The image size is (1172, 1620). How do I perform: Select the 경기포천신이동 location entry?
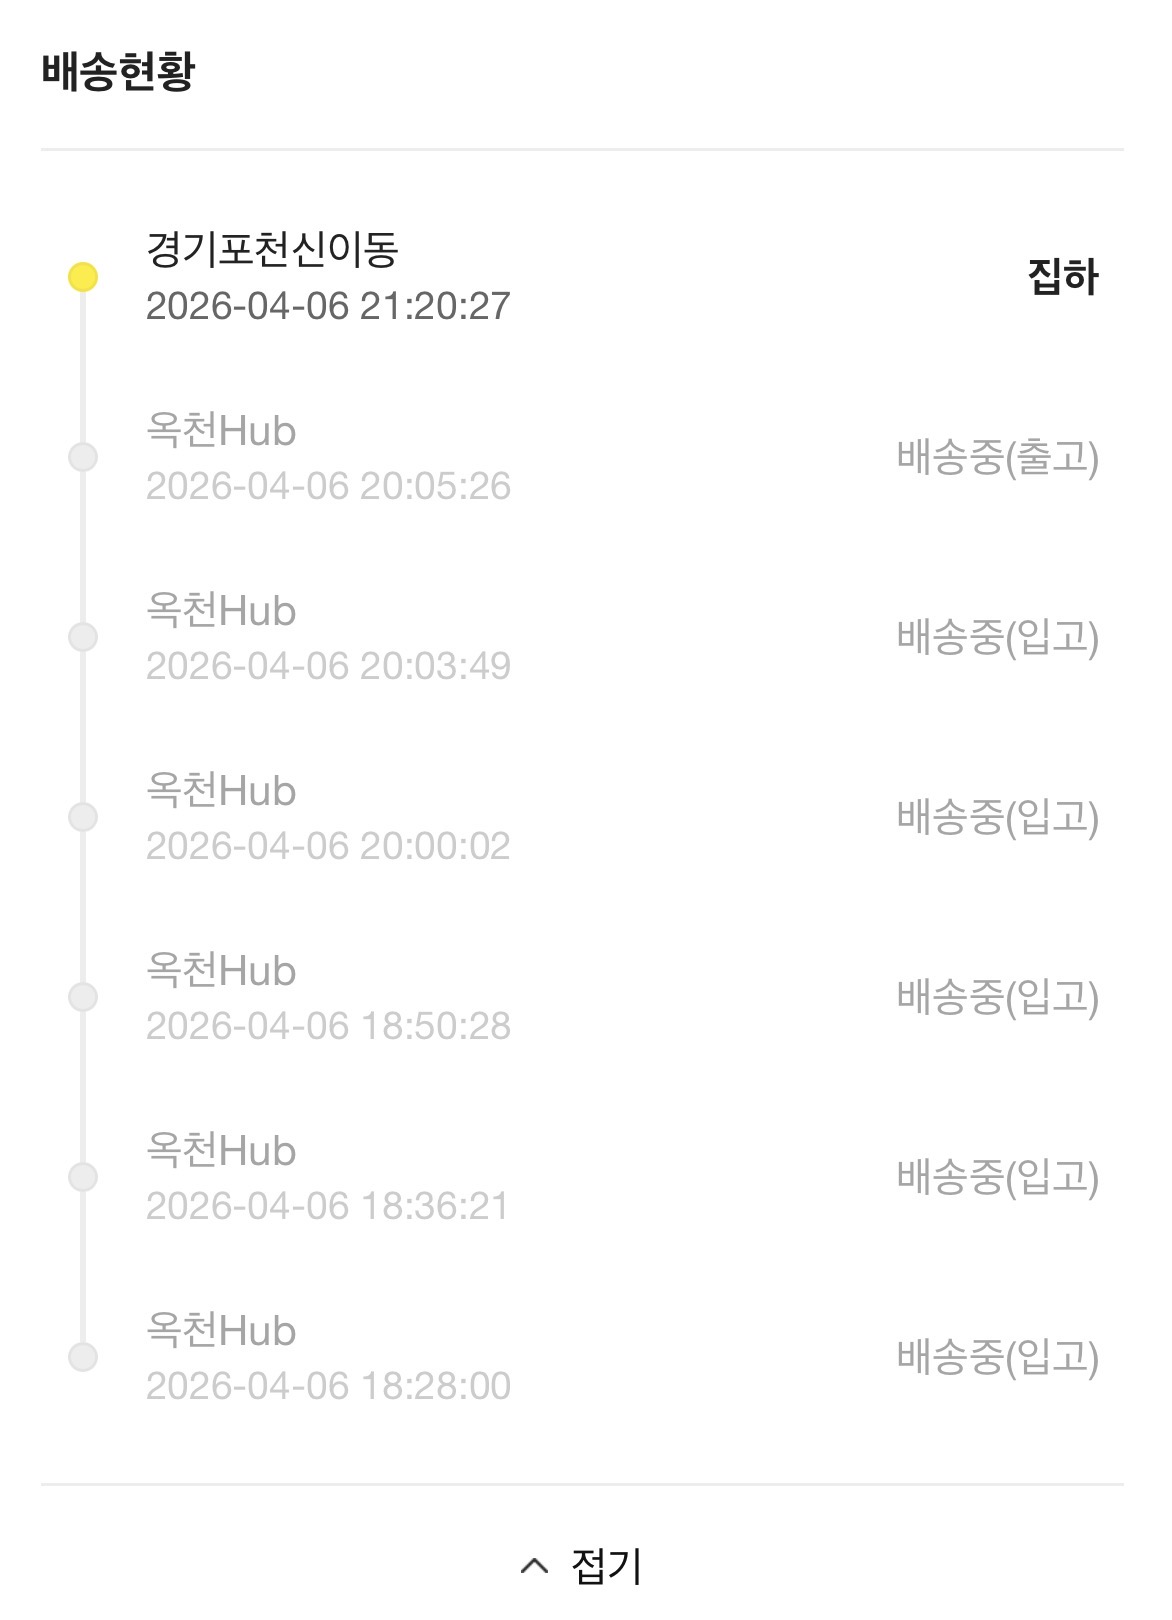pos(272,249)
